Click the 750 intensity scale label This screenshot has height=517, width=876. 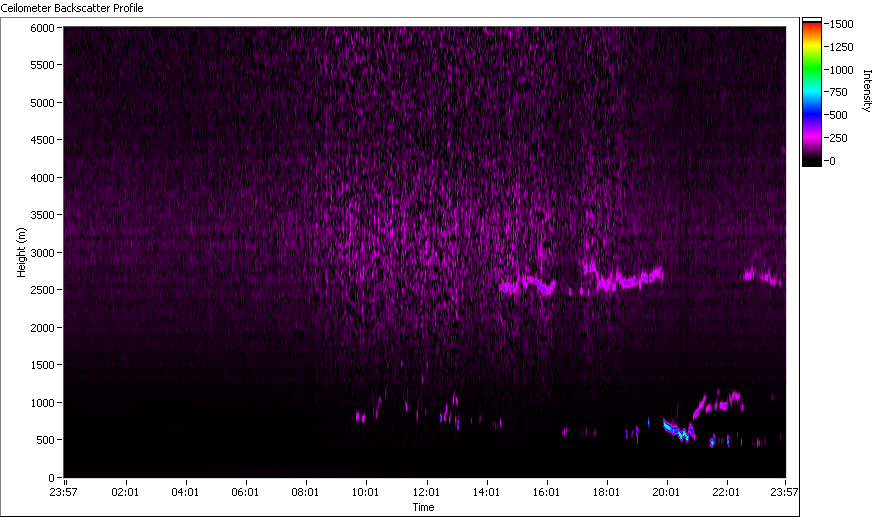point(839,92)
